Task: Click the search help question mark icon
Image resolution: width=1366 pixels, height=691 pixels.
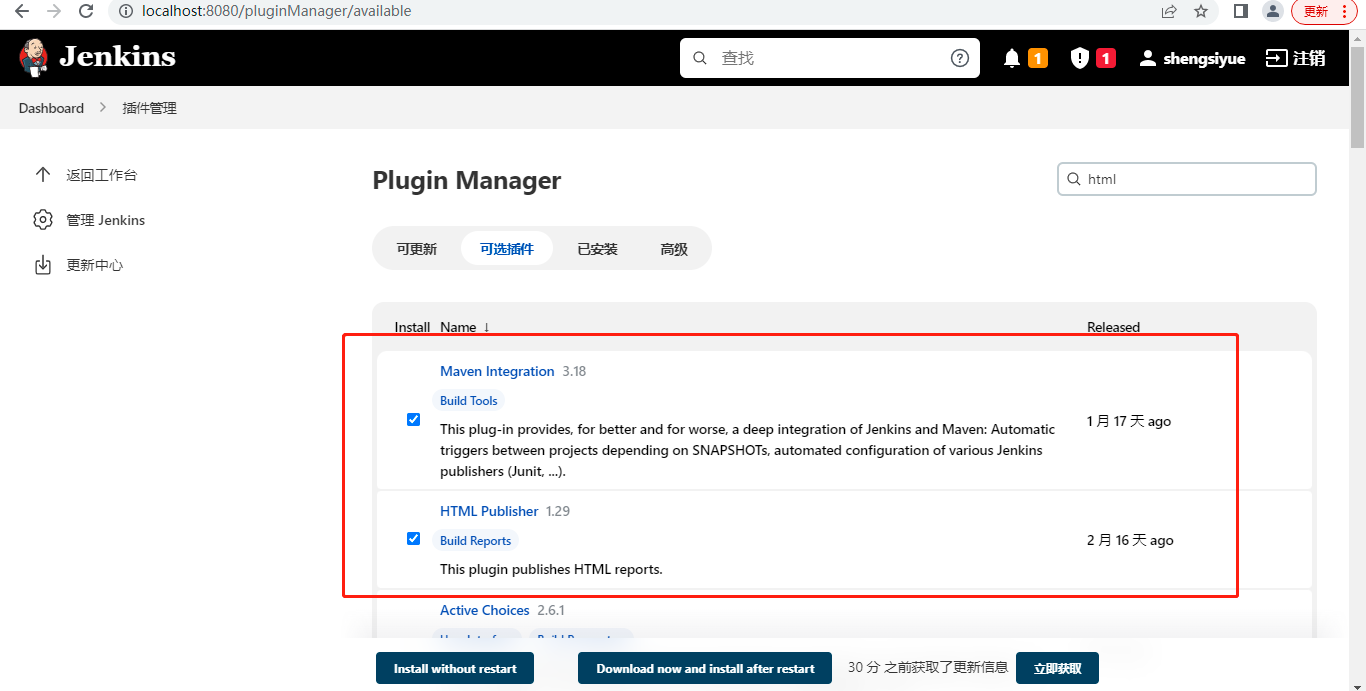Action: [x=960, y=58]
